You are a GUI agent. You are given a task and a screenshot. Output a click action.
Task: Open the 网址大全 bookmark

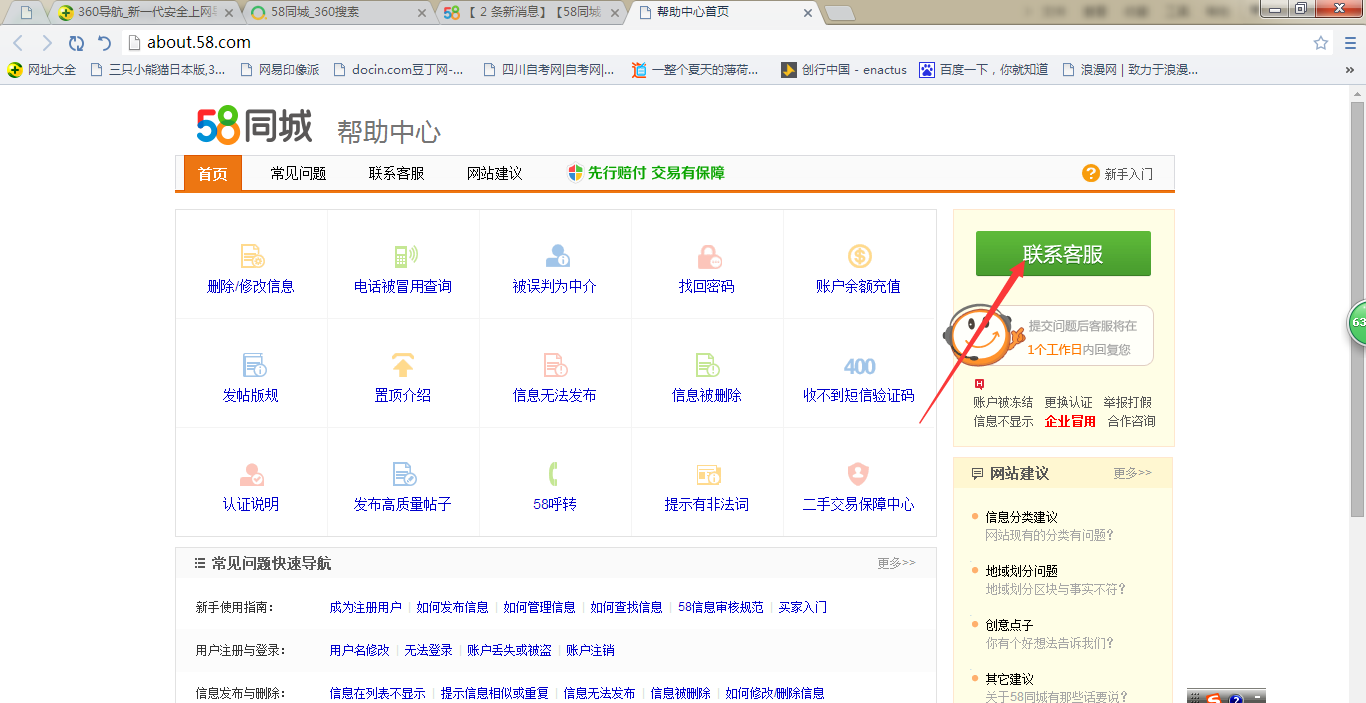(x=41, y=70)
